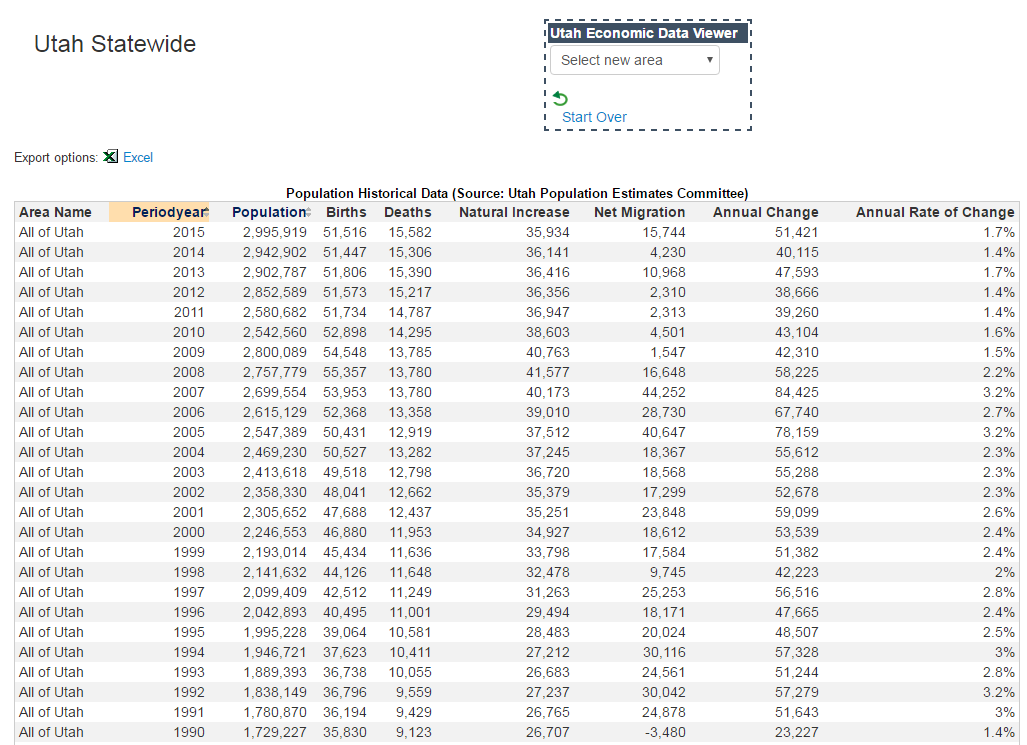Select All of Utah in the 2000 row
The height and width of the screenshot is (745, 1027).
tap(51, 532)
